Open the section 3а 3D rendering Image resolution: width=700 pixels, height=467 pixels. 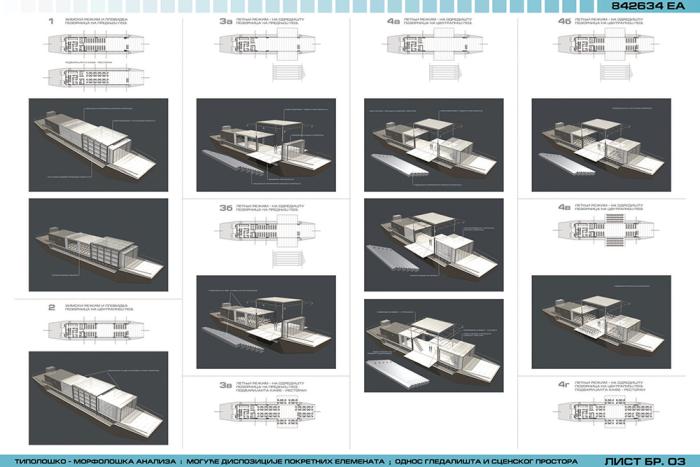[x=266, y=145]
